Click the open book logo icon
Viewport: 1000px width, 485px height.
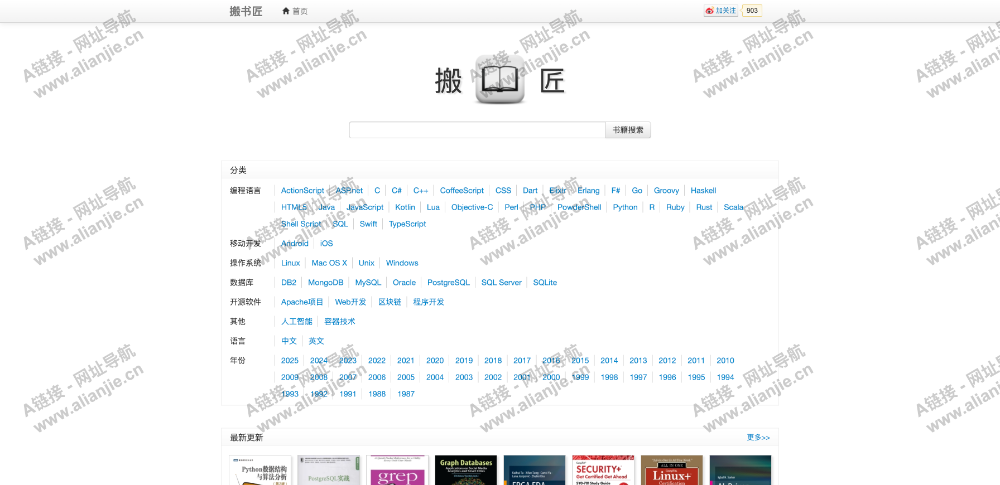(500, 80)
